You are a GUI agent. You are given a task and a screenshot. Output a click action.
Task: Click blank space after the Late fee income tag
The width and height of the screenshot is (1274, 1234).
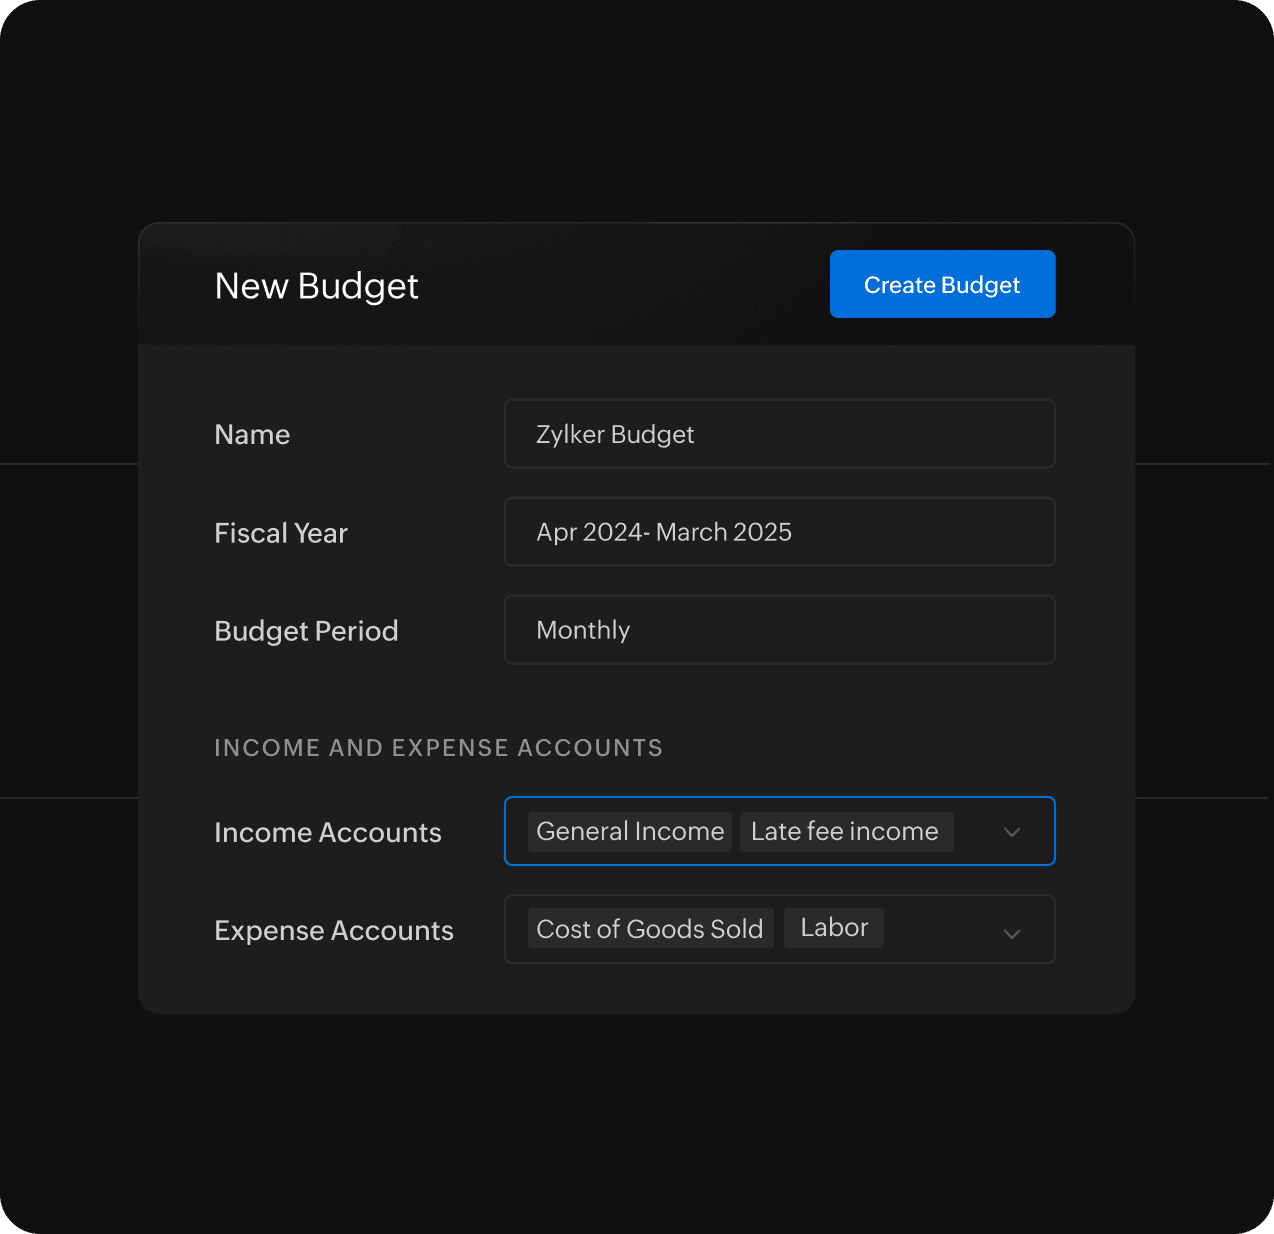(974, 831)
